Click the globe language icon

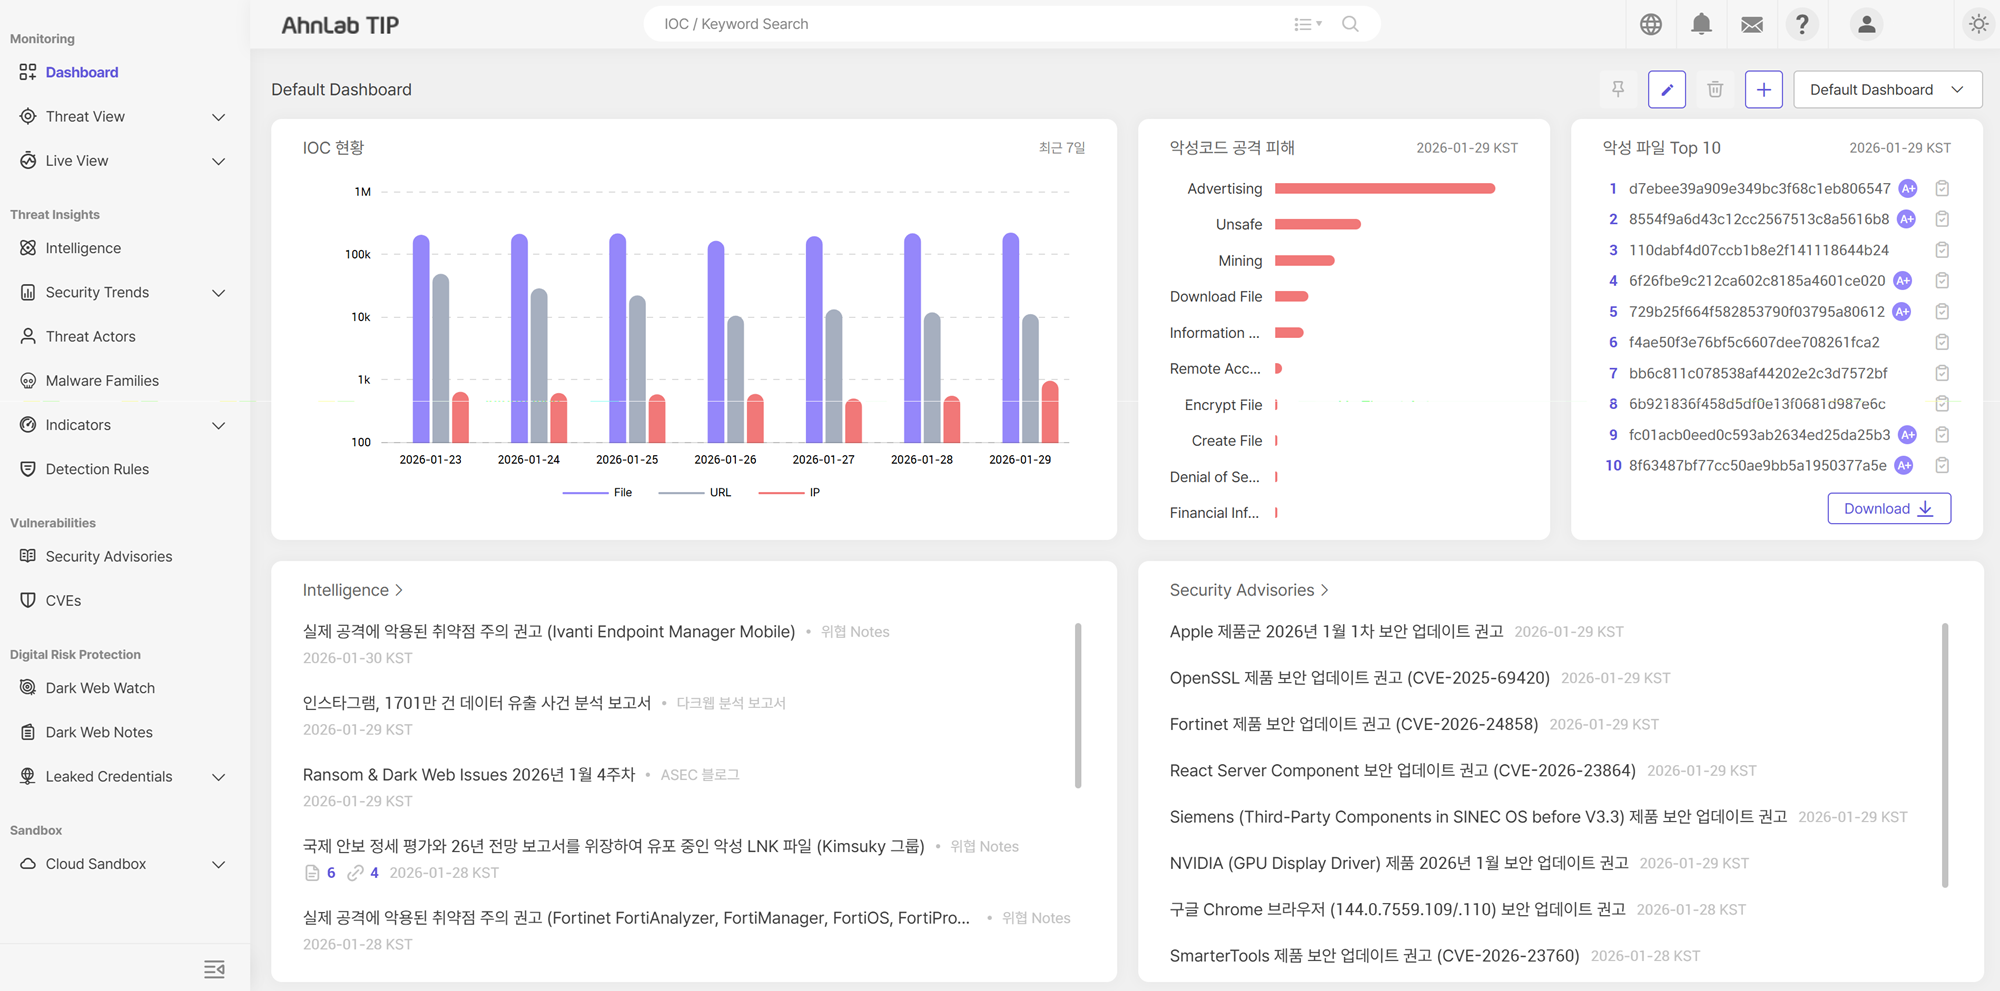pyautogui.click(x=1651, y=24)
